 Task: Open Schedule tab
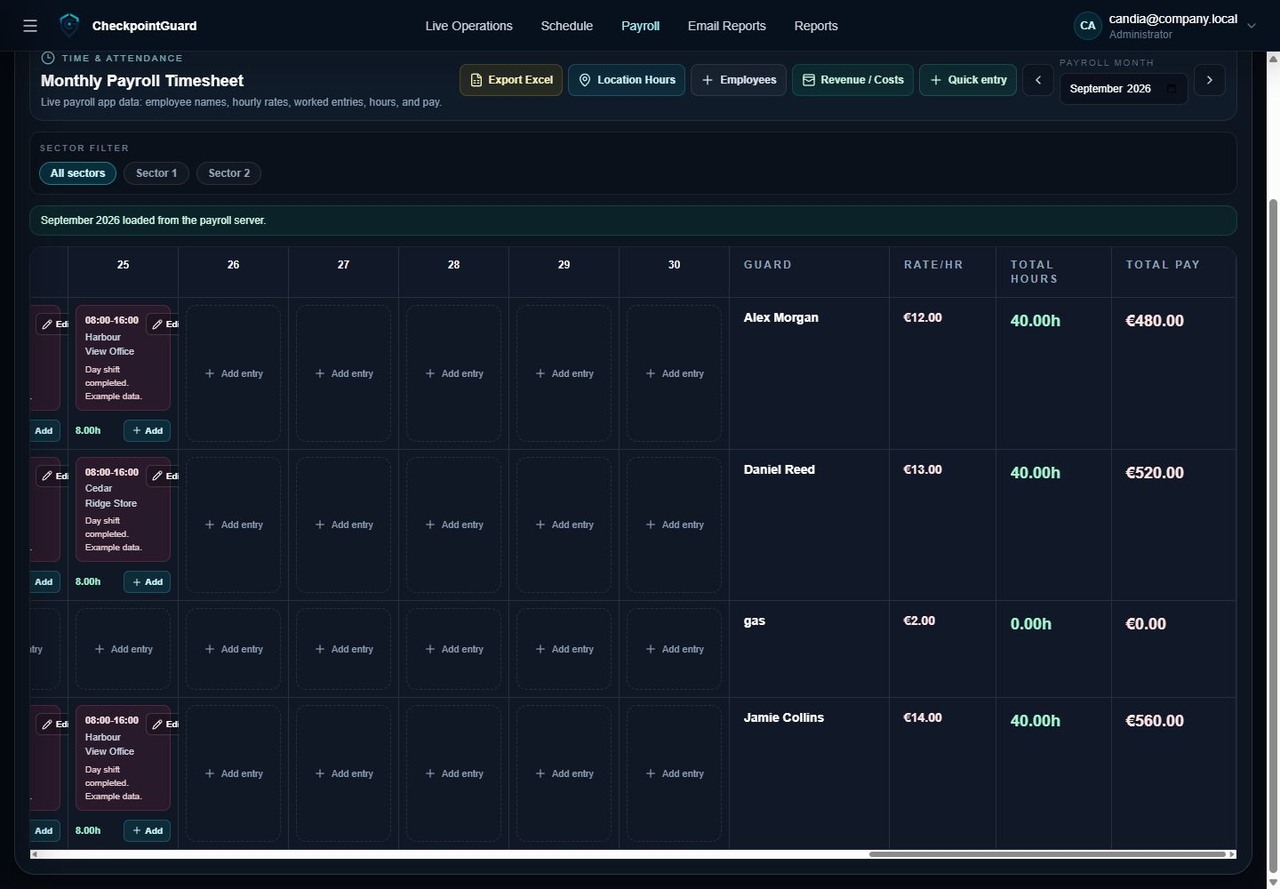coord(567,26)
